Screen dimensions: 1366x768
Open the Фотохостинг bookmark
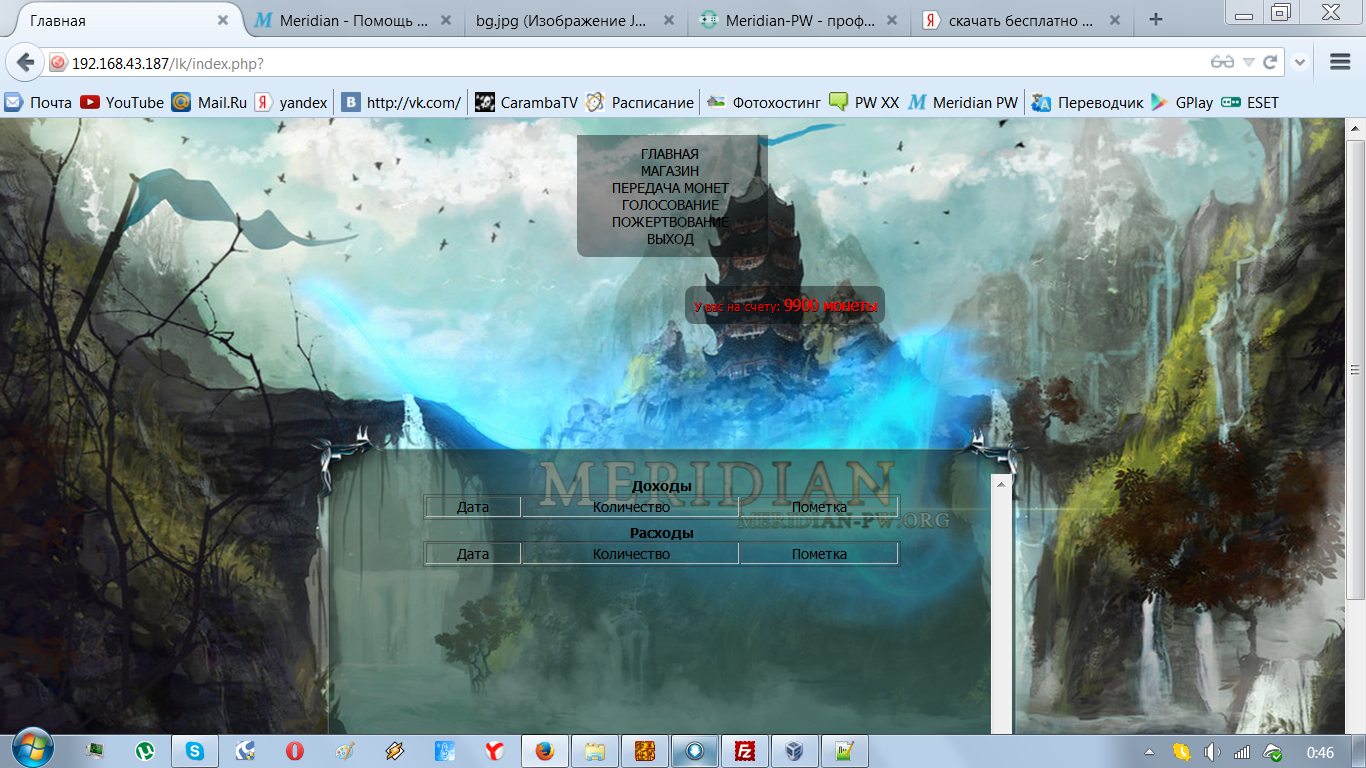coord(763,102)
